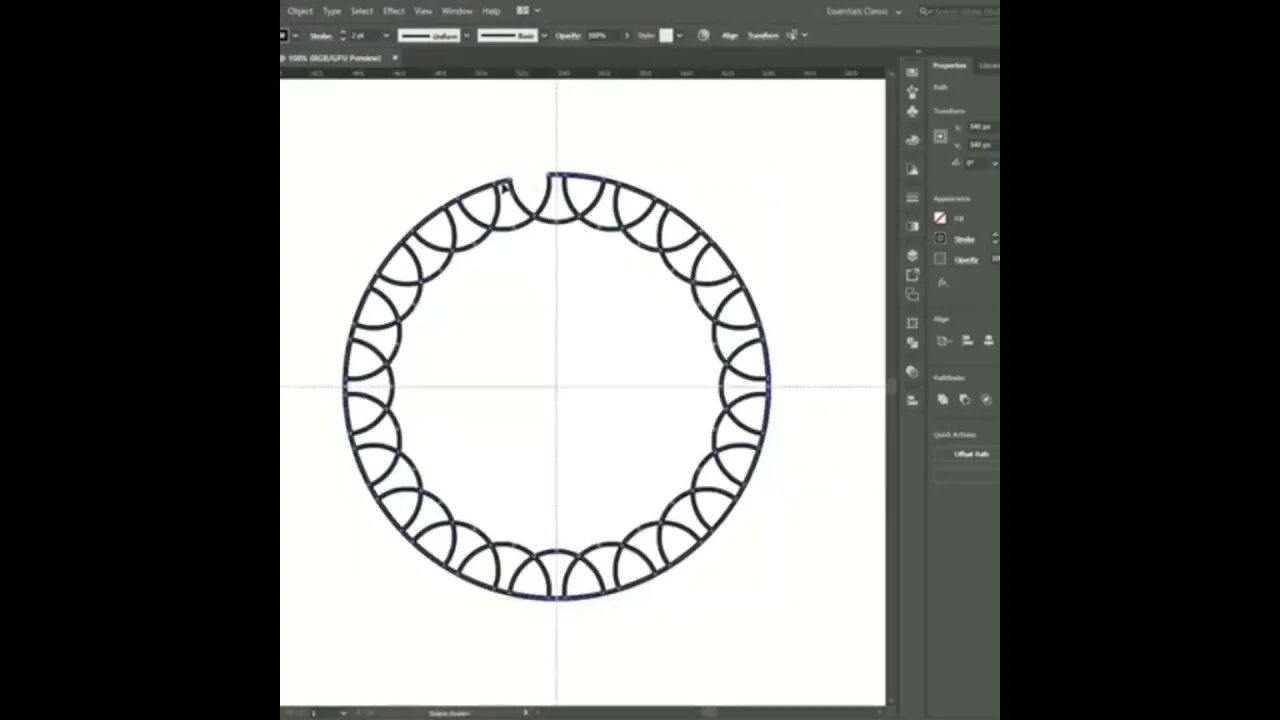Open the Effect menu

pyautogui.click(x=394, y=11)
